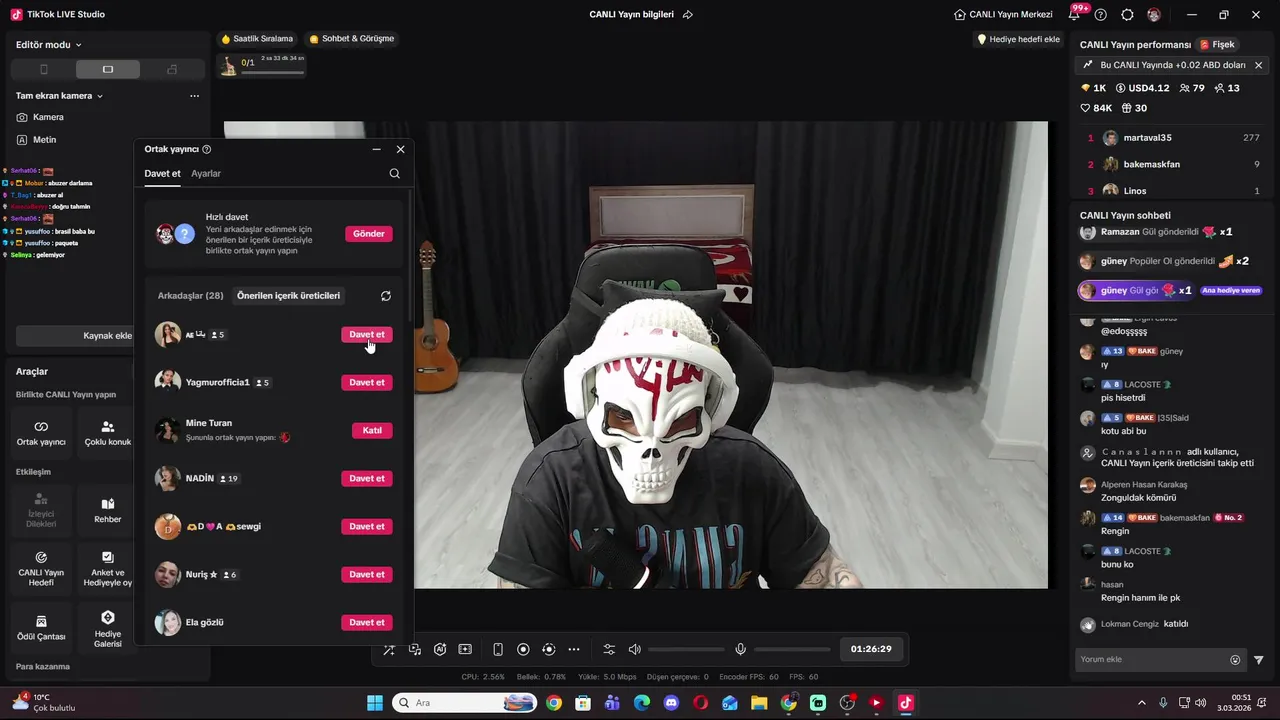The height and width of the screenshot is (720, 1280).
Task: Switch to landscape layout mode
Action: (108, 69)
